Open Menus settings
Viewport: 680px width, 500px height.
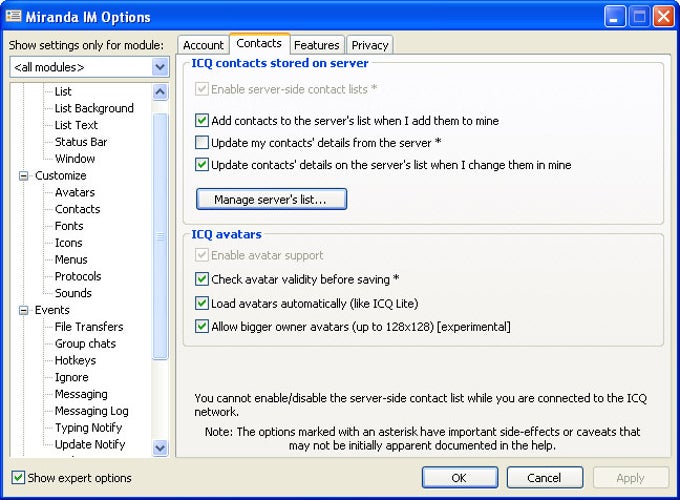(x=71, y=259)
